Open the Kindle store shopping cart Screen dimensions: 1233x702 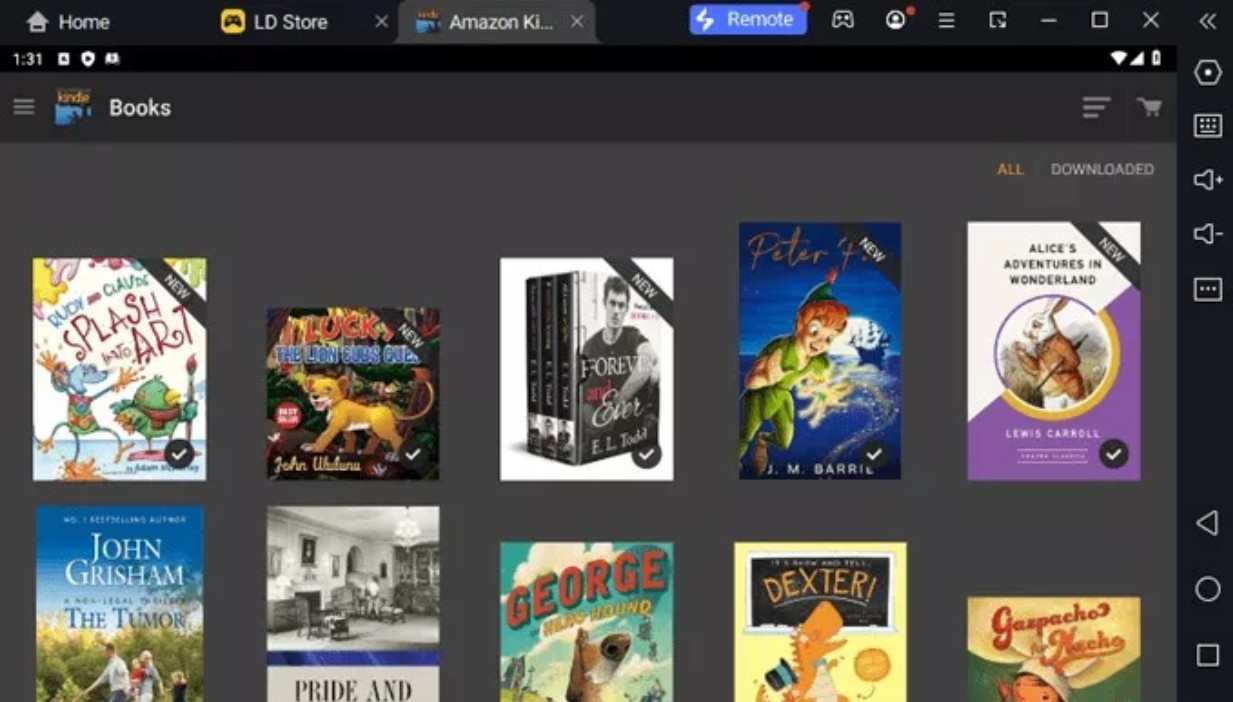tap(1149, 107)
